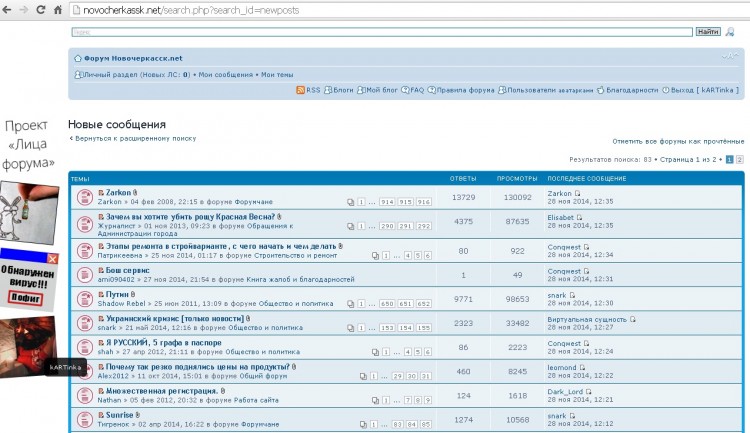Viewport: 750px width, 433px height.
Task: Open kARTinka photo thumbnail in sidebar
Action: [x=28, y=346]
